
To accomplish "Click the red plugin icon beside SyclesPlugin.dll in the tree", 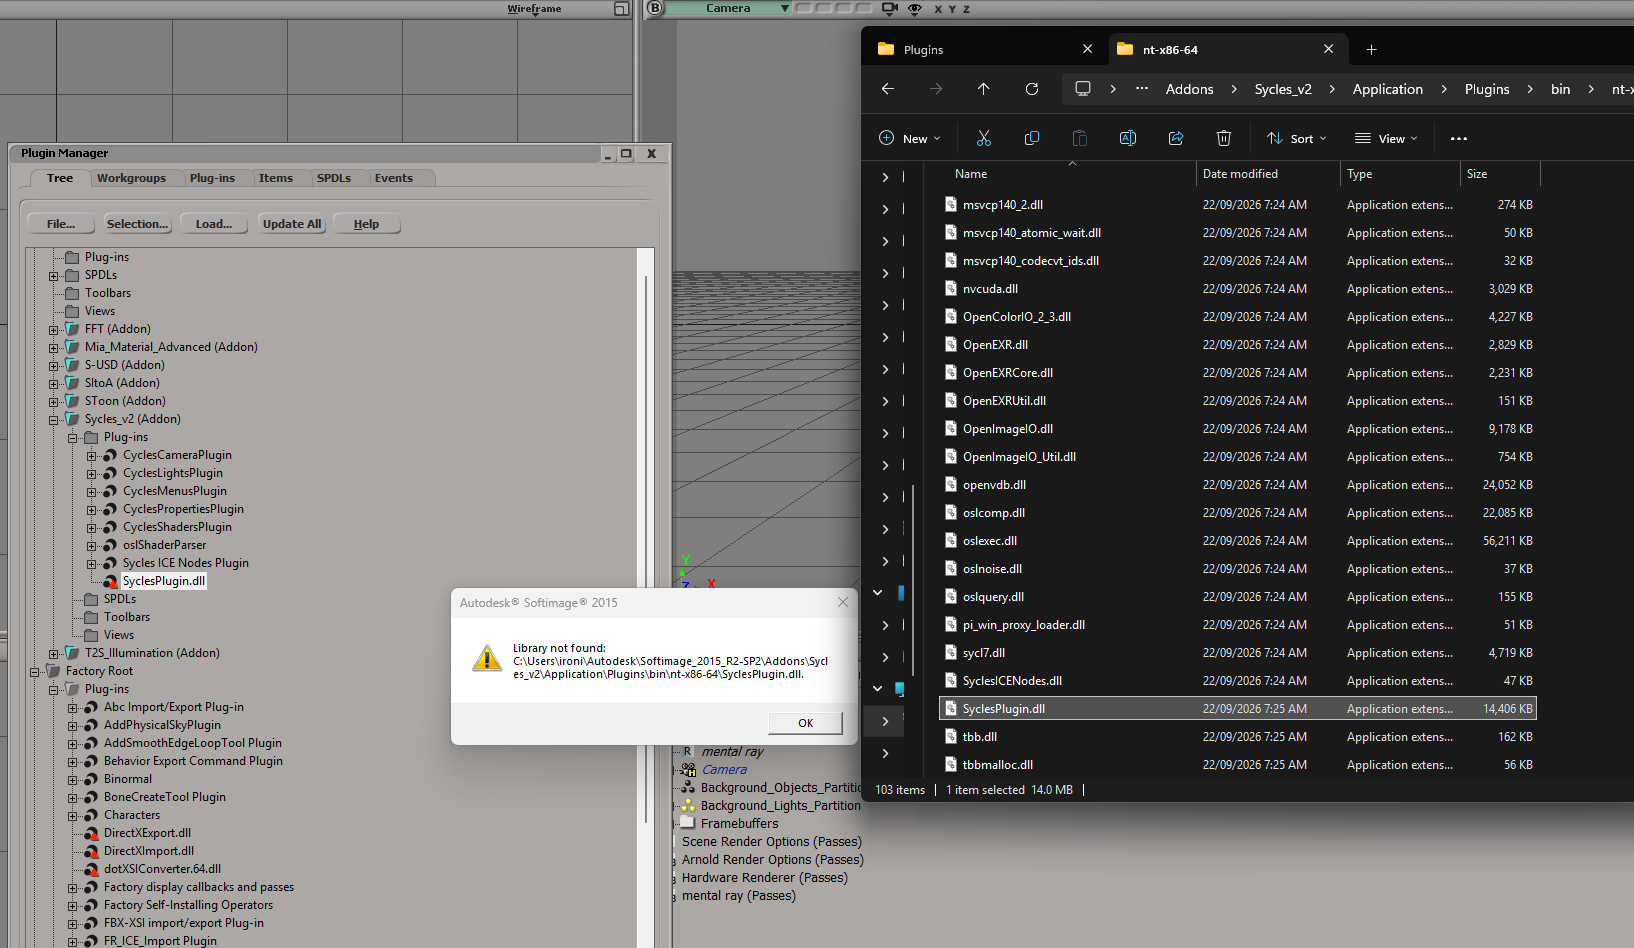I will 110,581.
